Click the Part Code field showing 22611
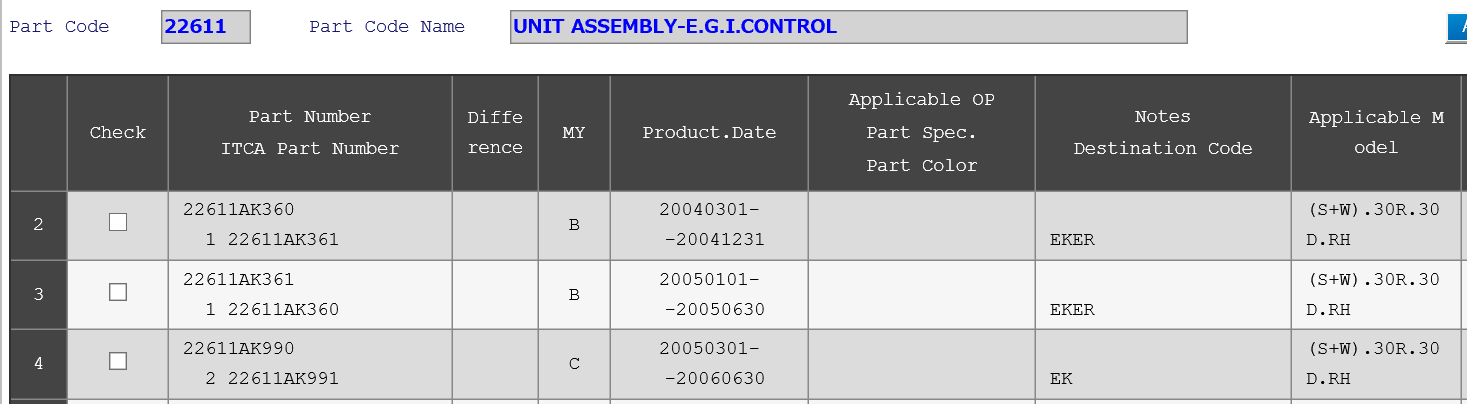 [205, 27]
